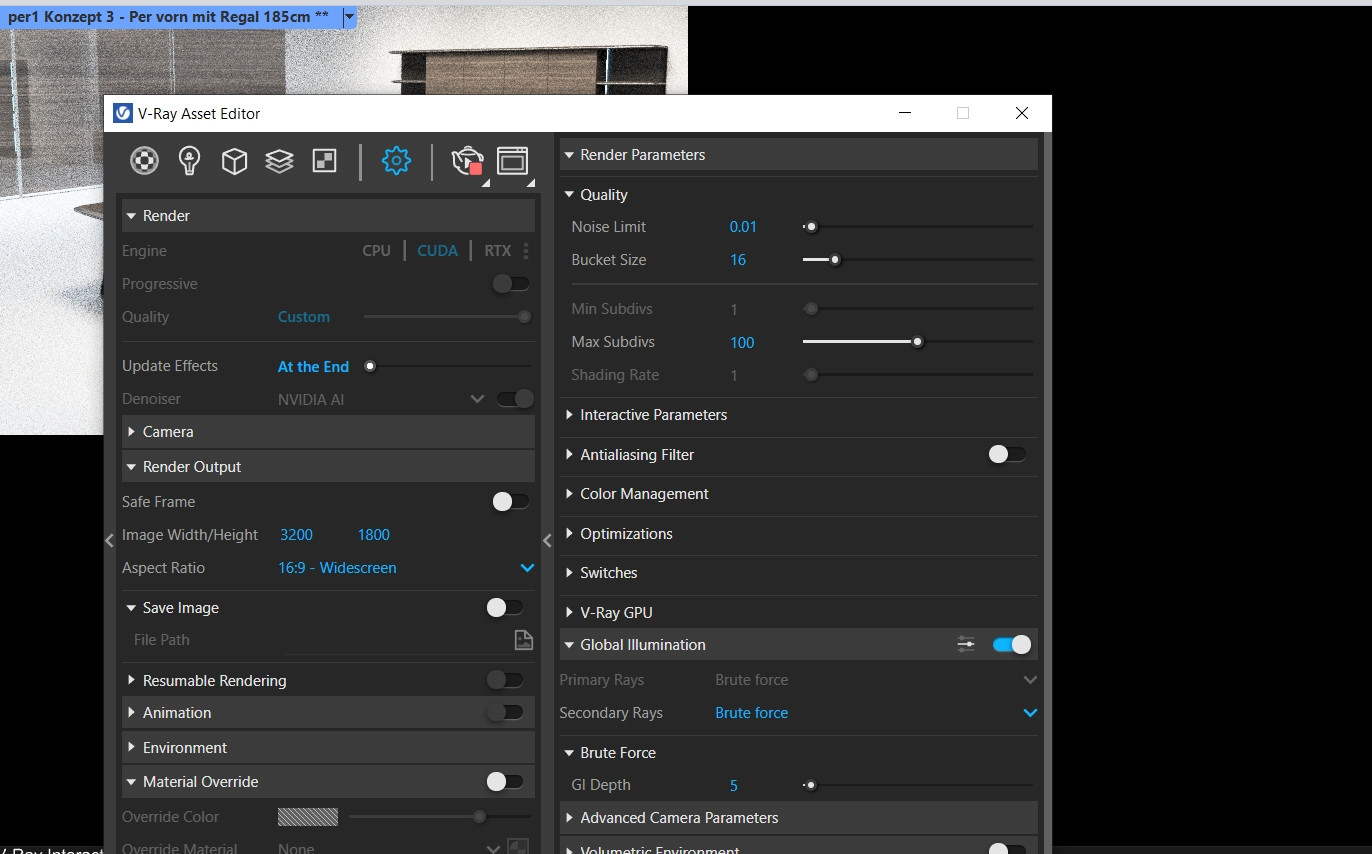Open the Materials category icon
Screen dimensions: 1372x854
(x=145, y=160)
